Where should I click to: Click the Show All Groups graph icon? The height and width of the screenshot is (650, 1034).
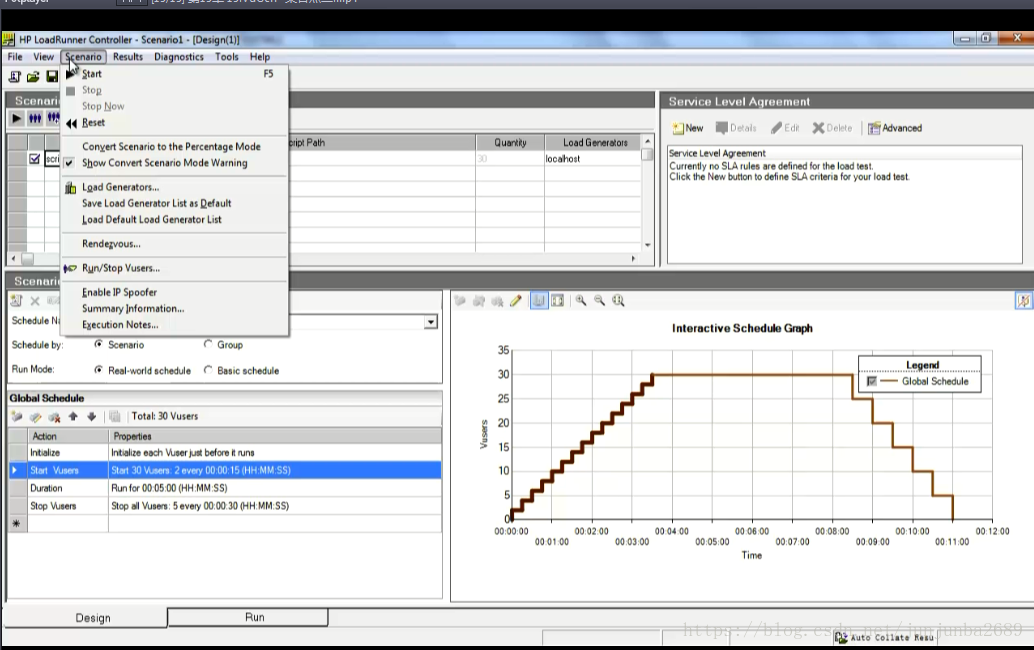(x=558, y=301)
